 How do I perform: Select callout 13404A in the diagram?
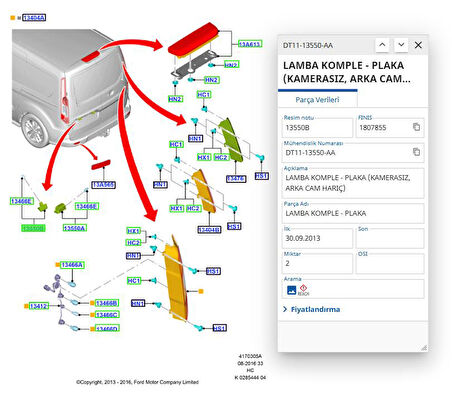(34, 18)
